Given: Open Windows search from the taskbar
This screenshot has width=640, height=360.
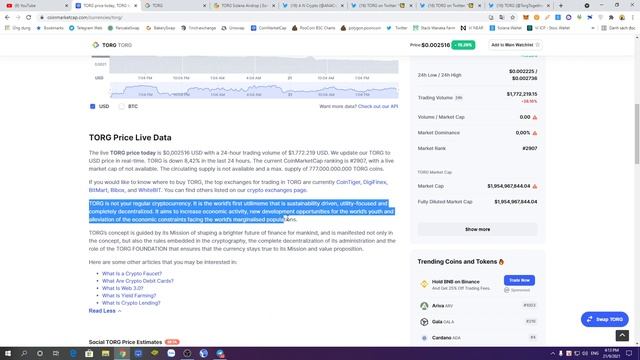Looking at the screenshot, I should click(x=24, y=353).
